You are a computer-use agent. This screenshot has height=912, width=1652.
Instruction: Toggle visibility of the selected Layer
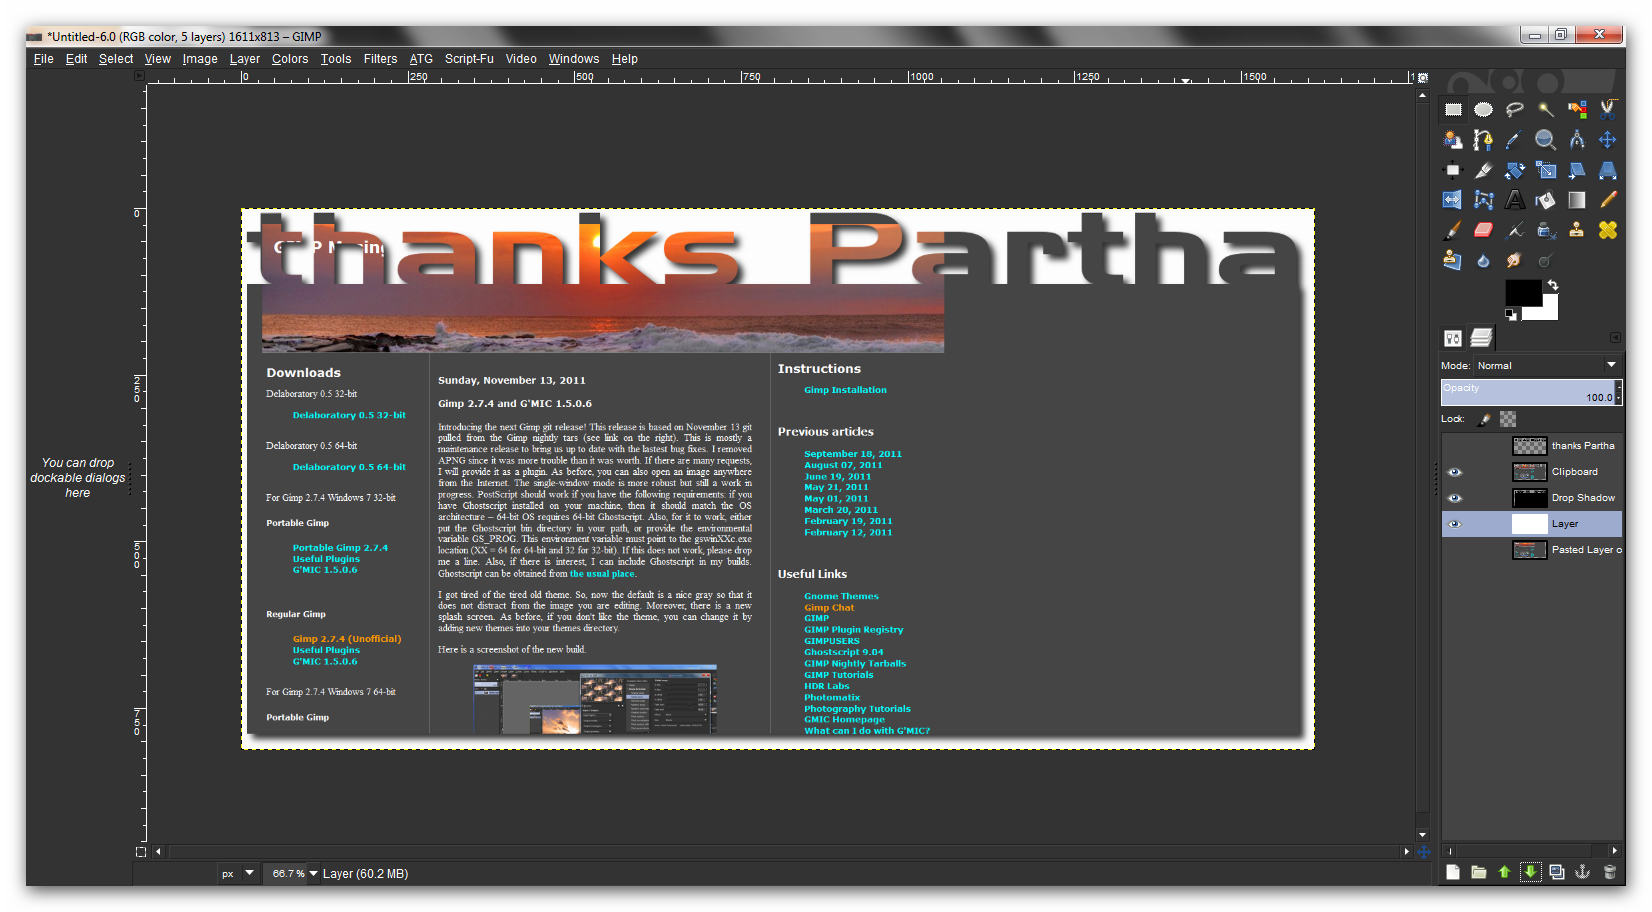[x=1455, y=524]
